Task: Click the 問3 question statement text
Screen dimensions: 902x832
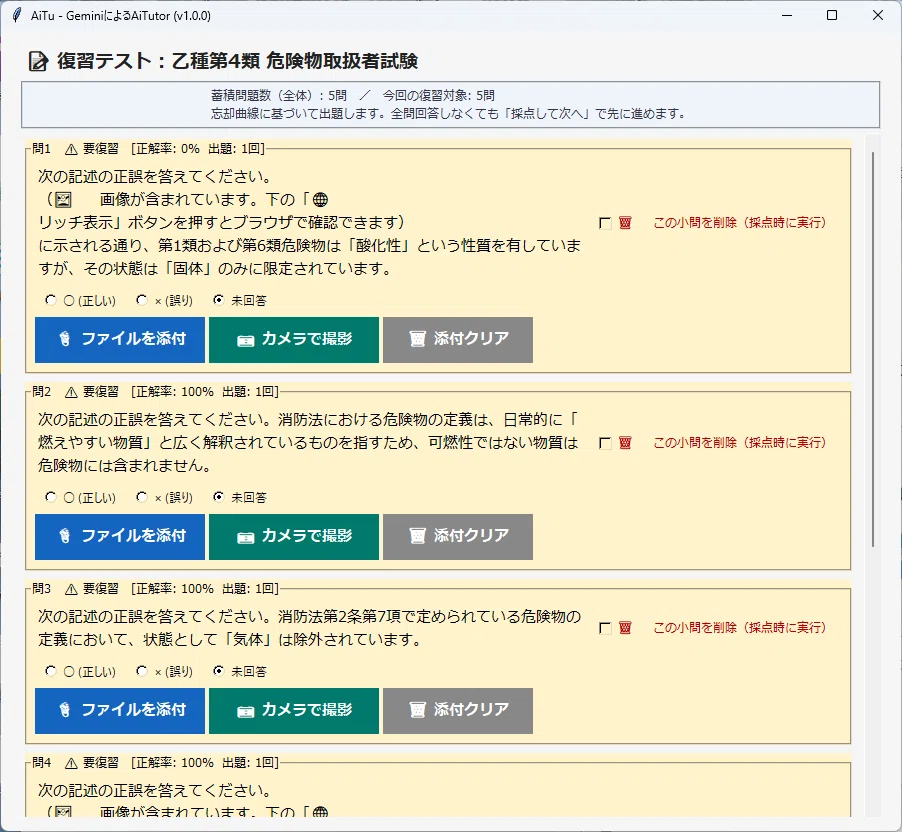Action: pyautogui.click(x=309, y=628)
